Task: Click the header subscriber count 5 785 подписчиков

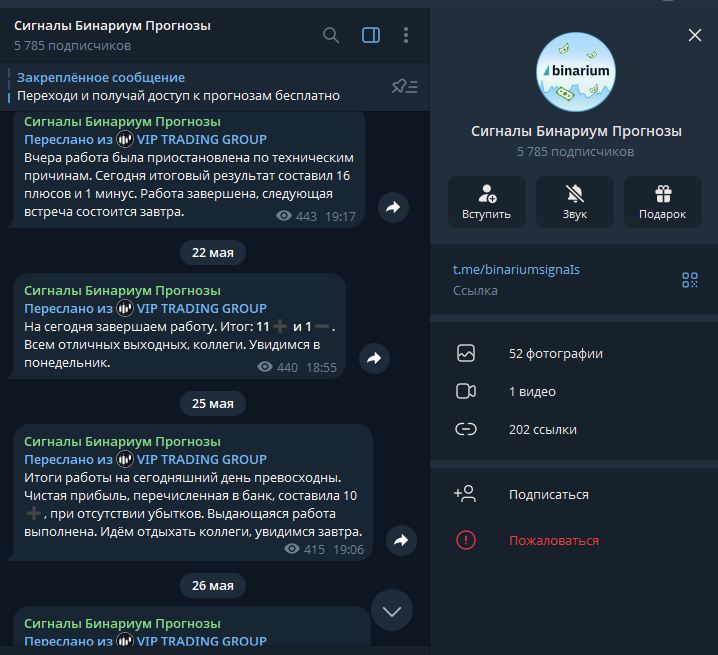Action: [72, 46]
